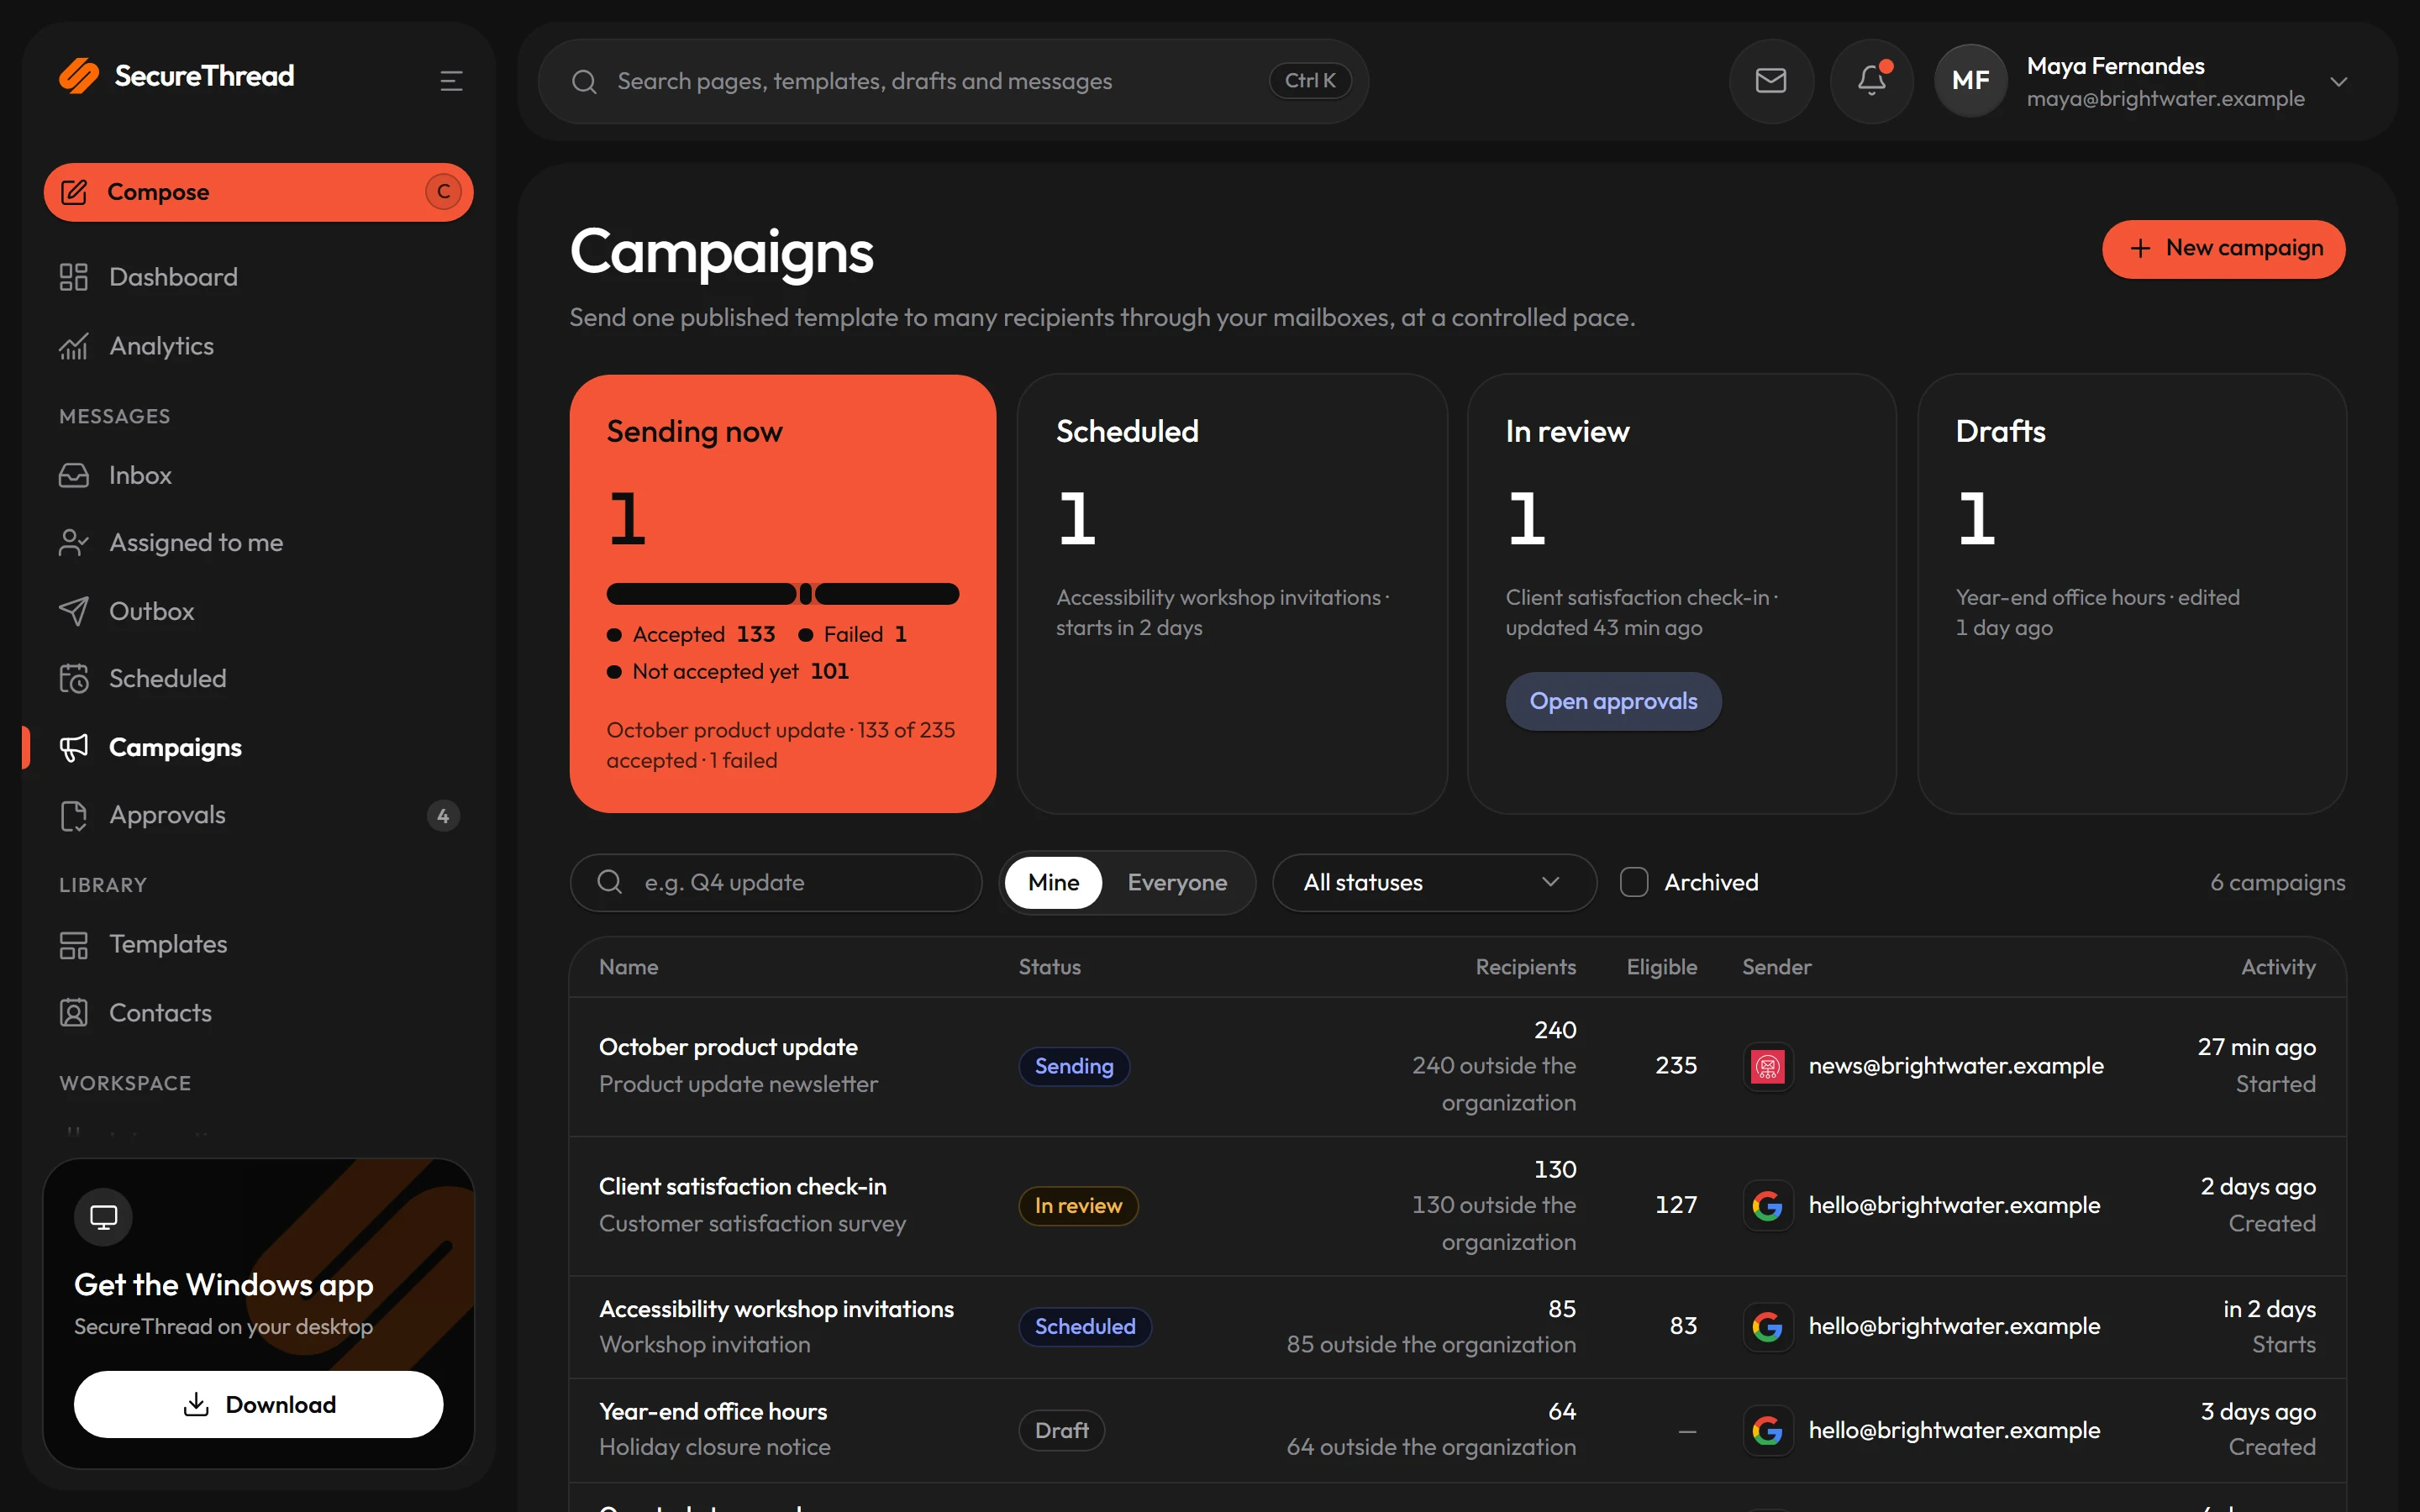Click the campaign search box e.g. Q4 update
Image resolution: width=2420 pixels, height=1512 pixels.
776,882
